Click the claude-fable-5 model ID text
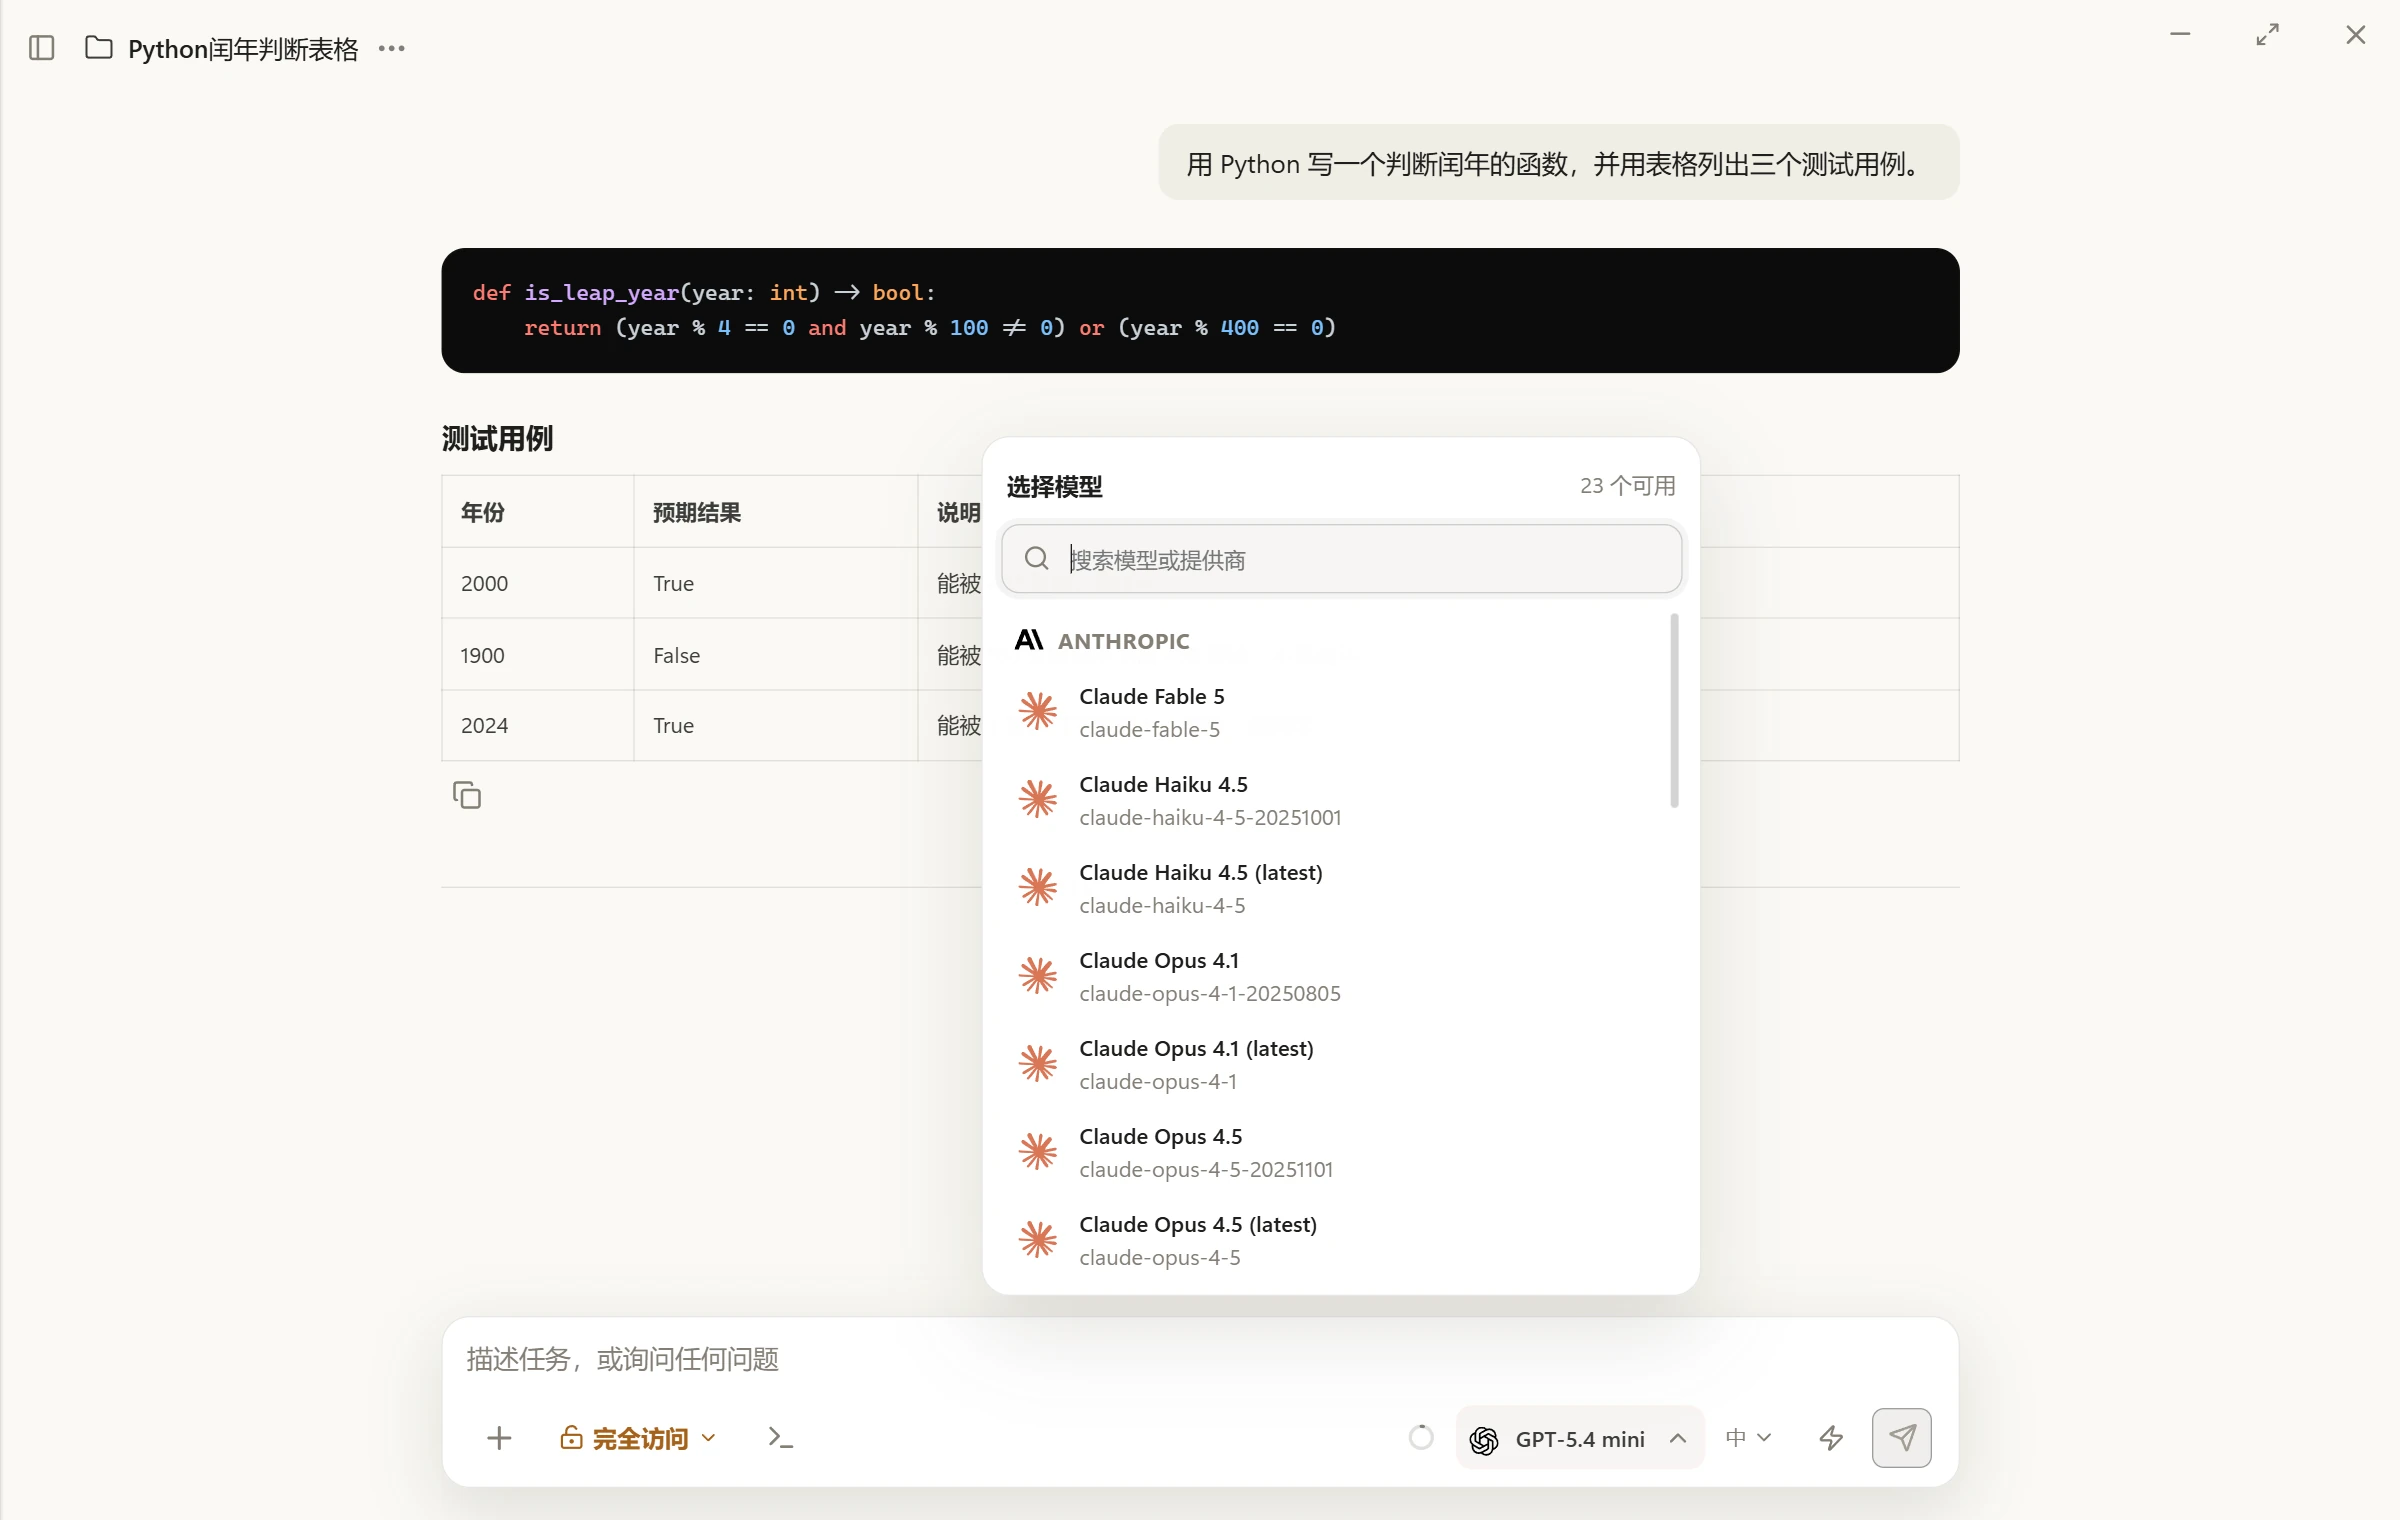Image resolution: width=2400 pixels, height=1520 pixels. 1149,729
